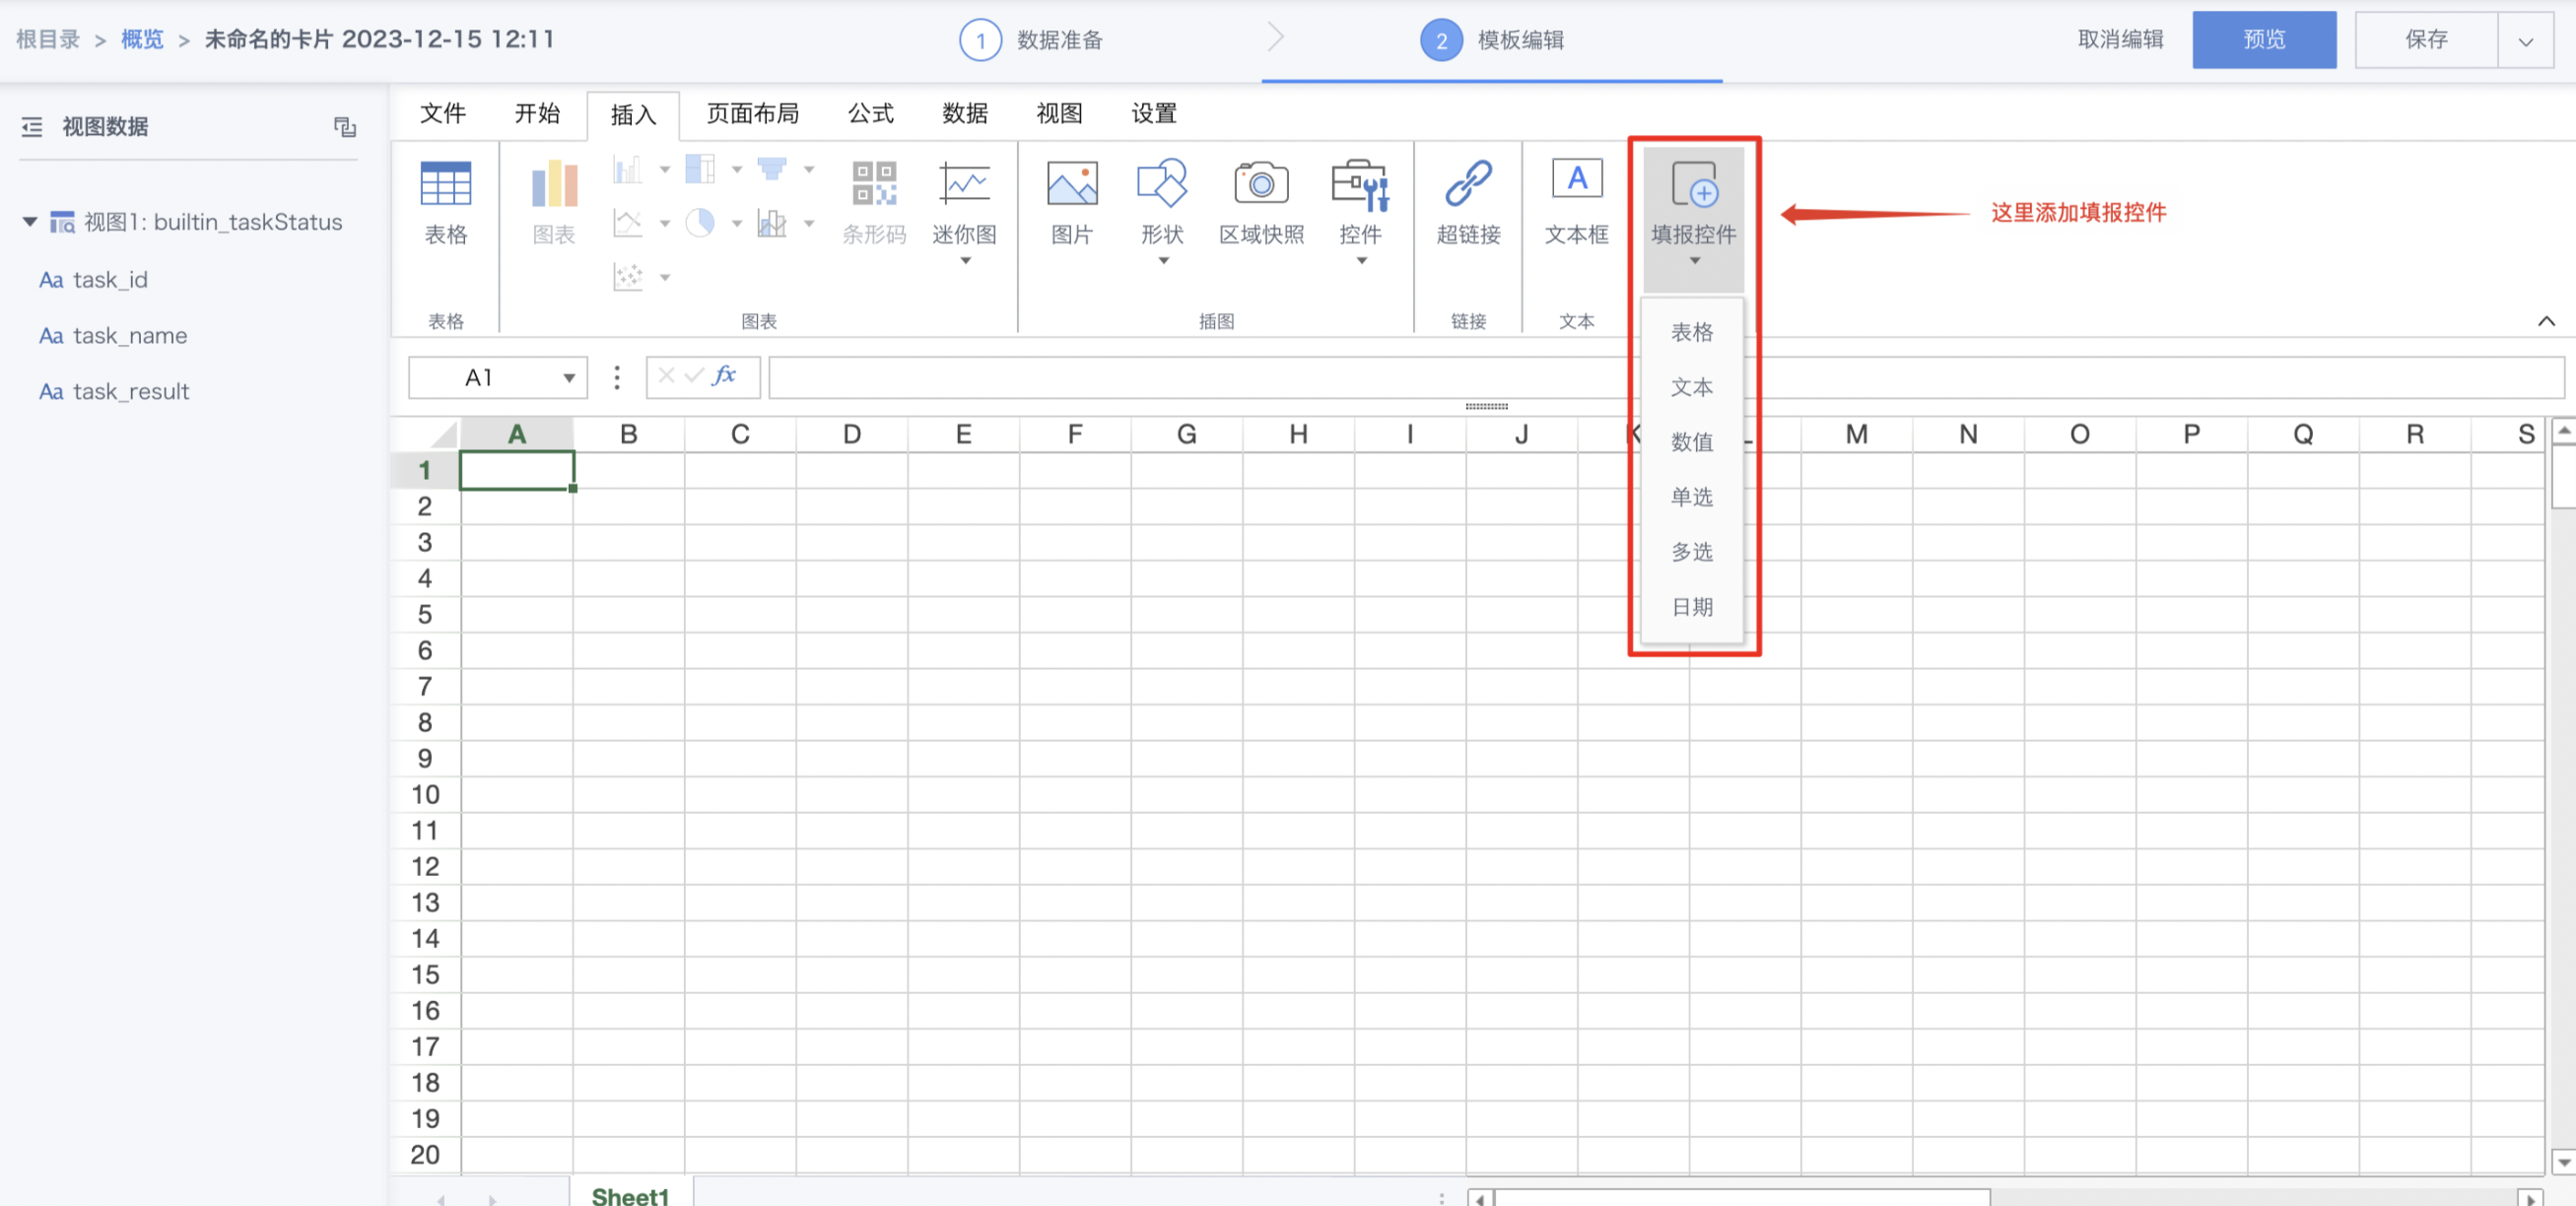This screenshot has height=1206, width=2576.
Task: Insert a hyperlink (超链接)
Action: [x=1468, y=204]
